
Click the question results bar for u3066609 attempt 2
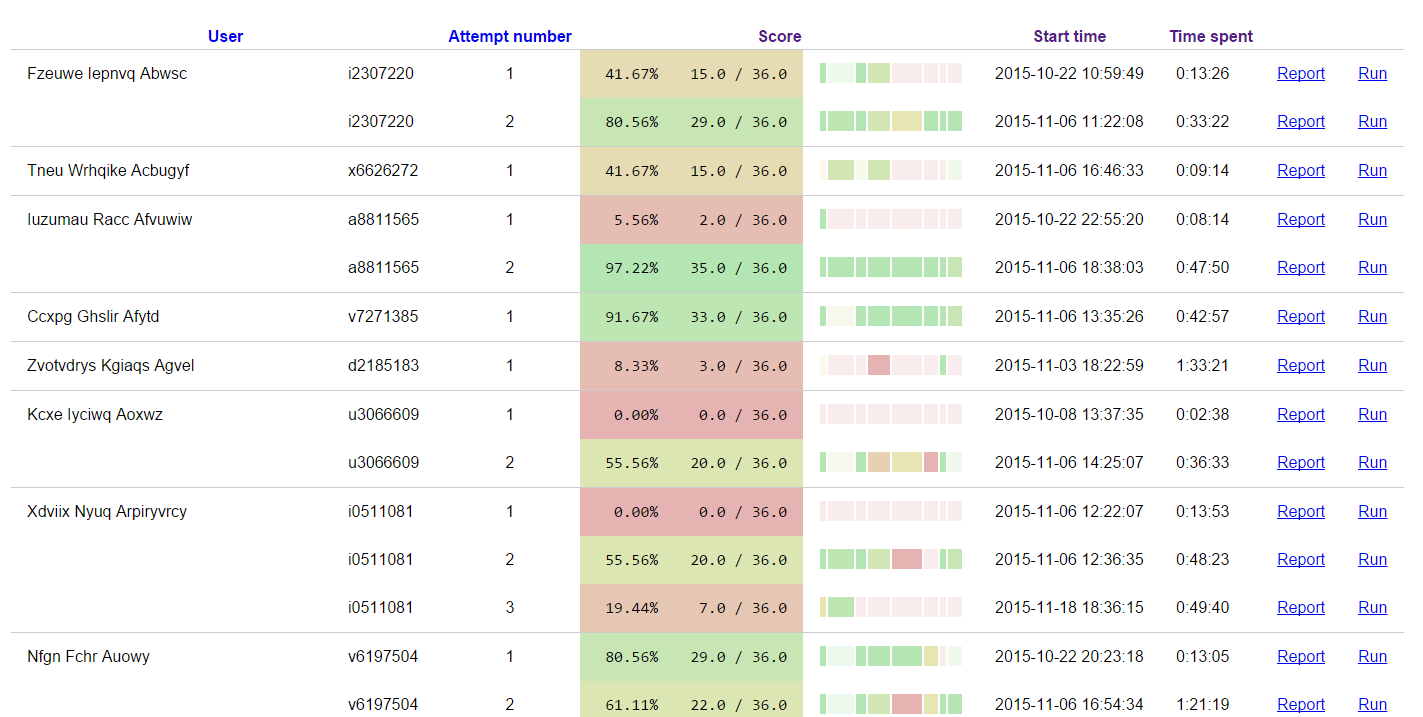coord(891,463)
